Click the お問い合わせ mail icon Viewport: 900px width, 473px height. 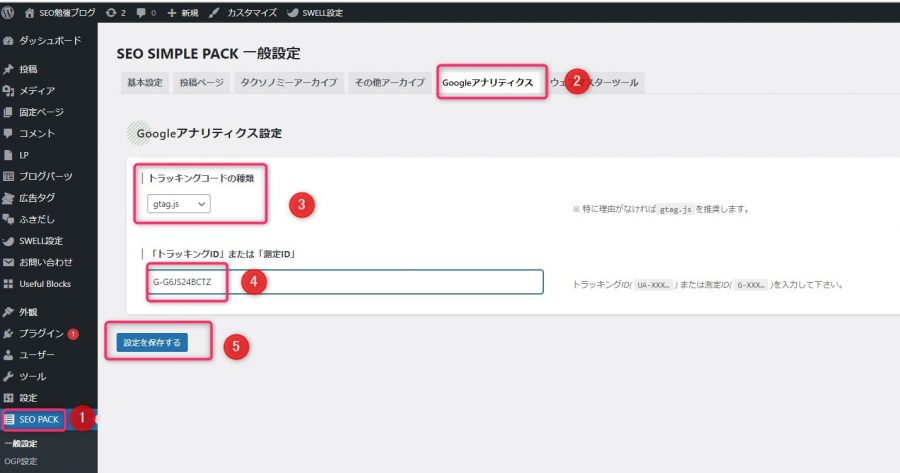(x=8, y=262)
